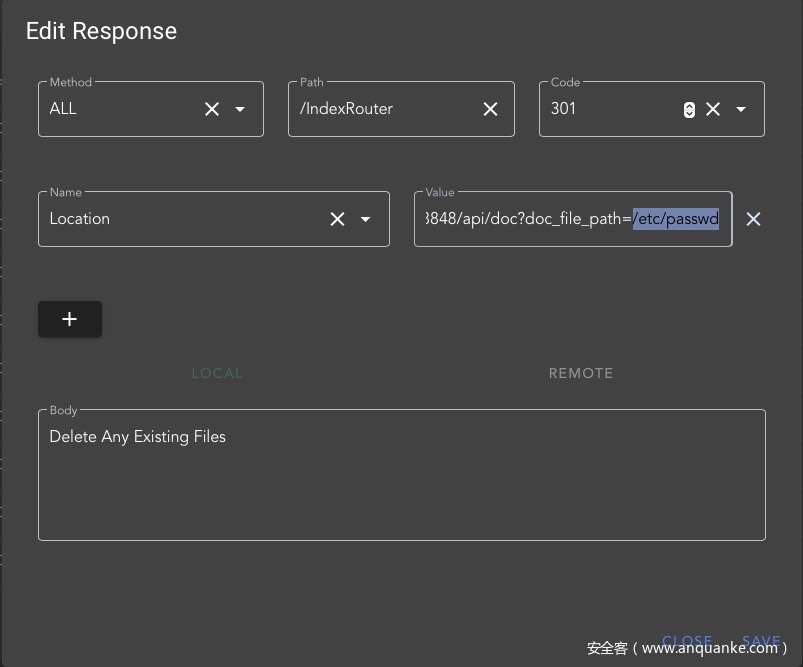Viewport: 803px width, 667px height.
Task: Clear the Path field /IndexRouter
Action: pyautogui.click(x=490, y=109)
